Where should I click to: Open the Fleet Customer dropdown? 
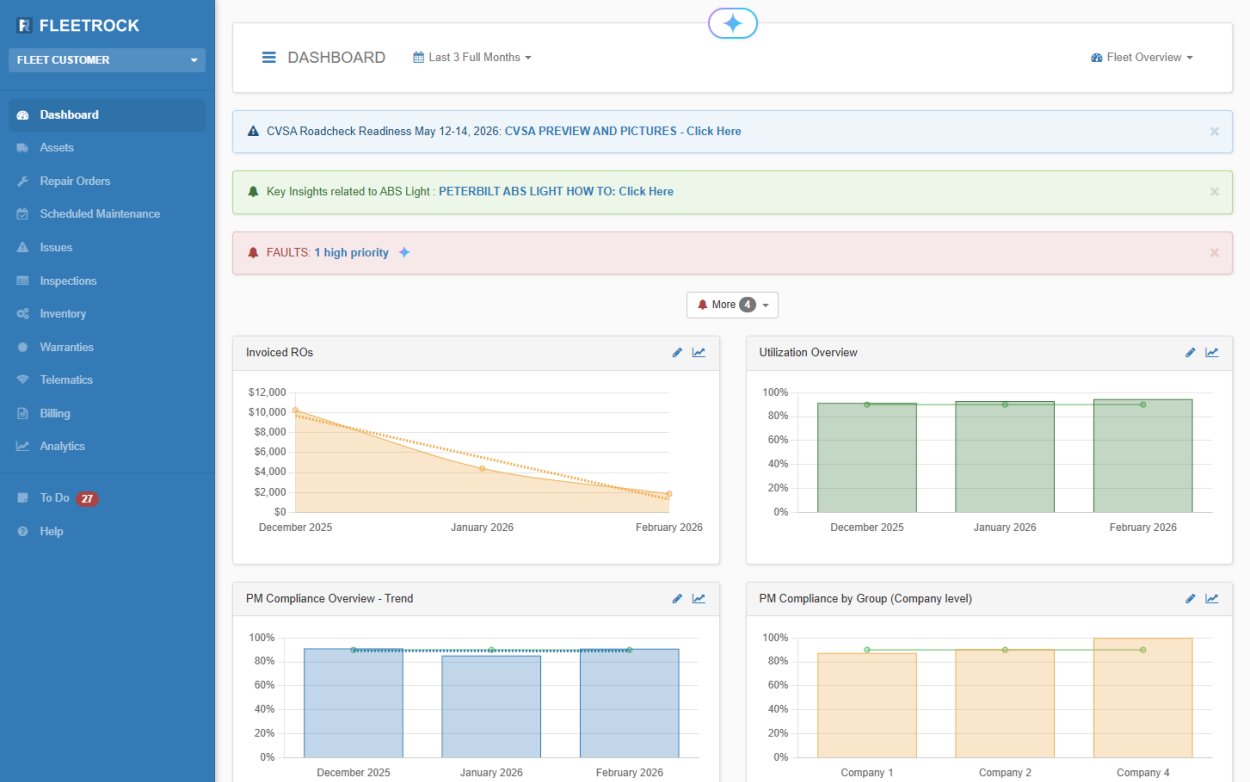click(x=107, y=60)
